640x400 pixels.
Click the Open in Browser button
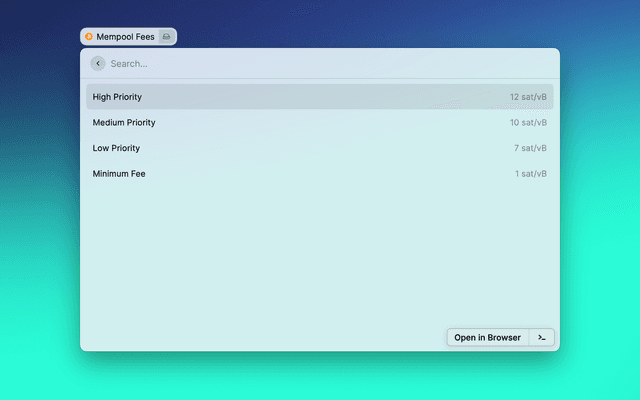coord(487,338)
